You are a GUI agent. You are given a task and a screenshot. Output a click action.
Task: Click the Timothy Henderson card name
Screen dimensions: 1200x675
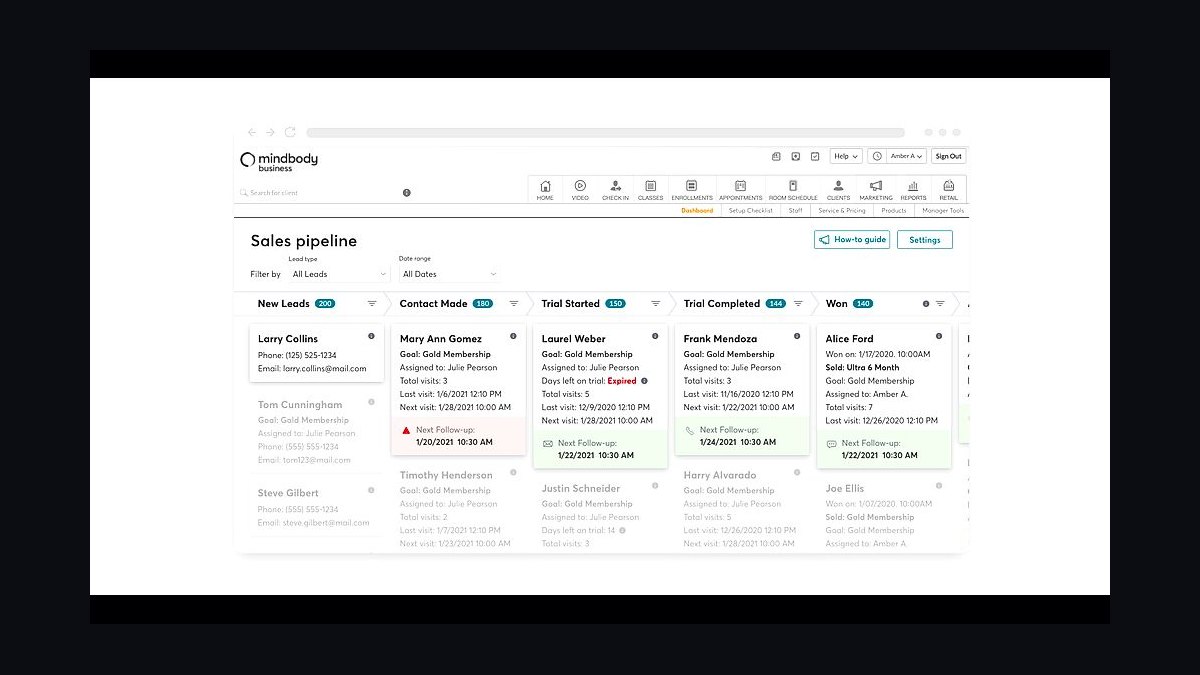446,475
